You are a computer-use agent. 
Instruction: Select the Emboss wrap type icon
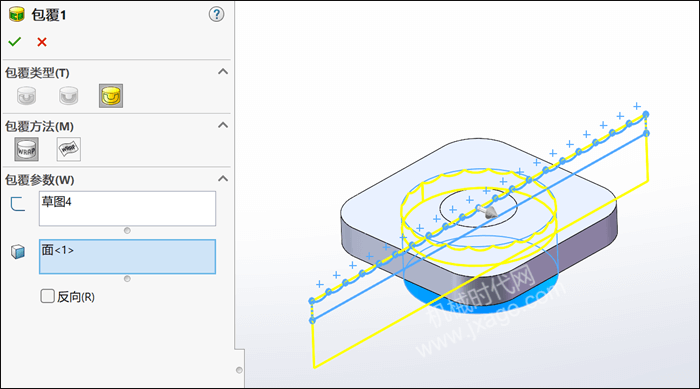(26, 96)
